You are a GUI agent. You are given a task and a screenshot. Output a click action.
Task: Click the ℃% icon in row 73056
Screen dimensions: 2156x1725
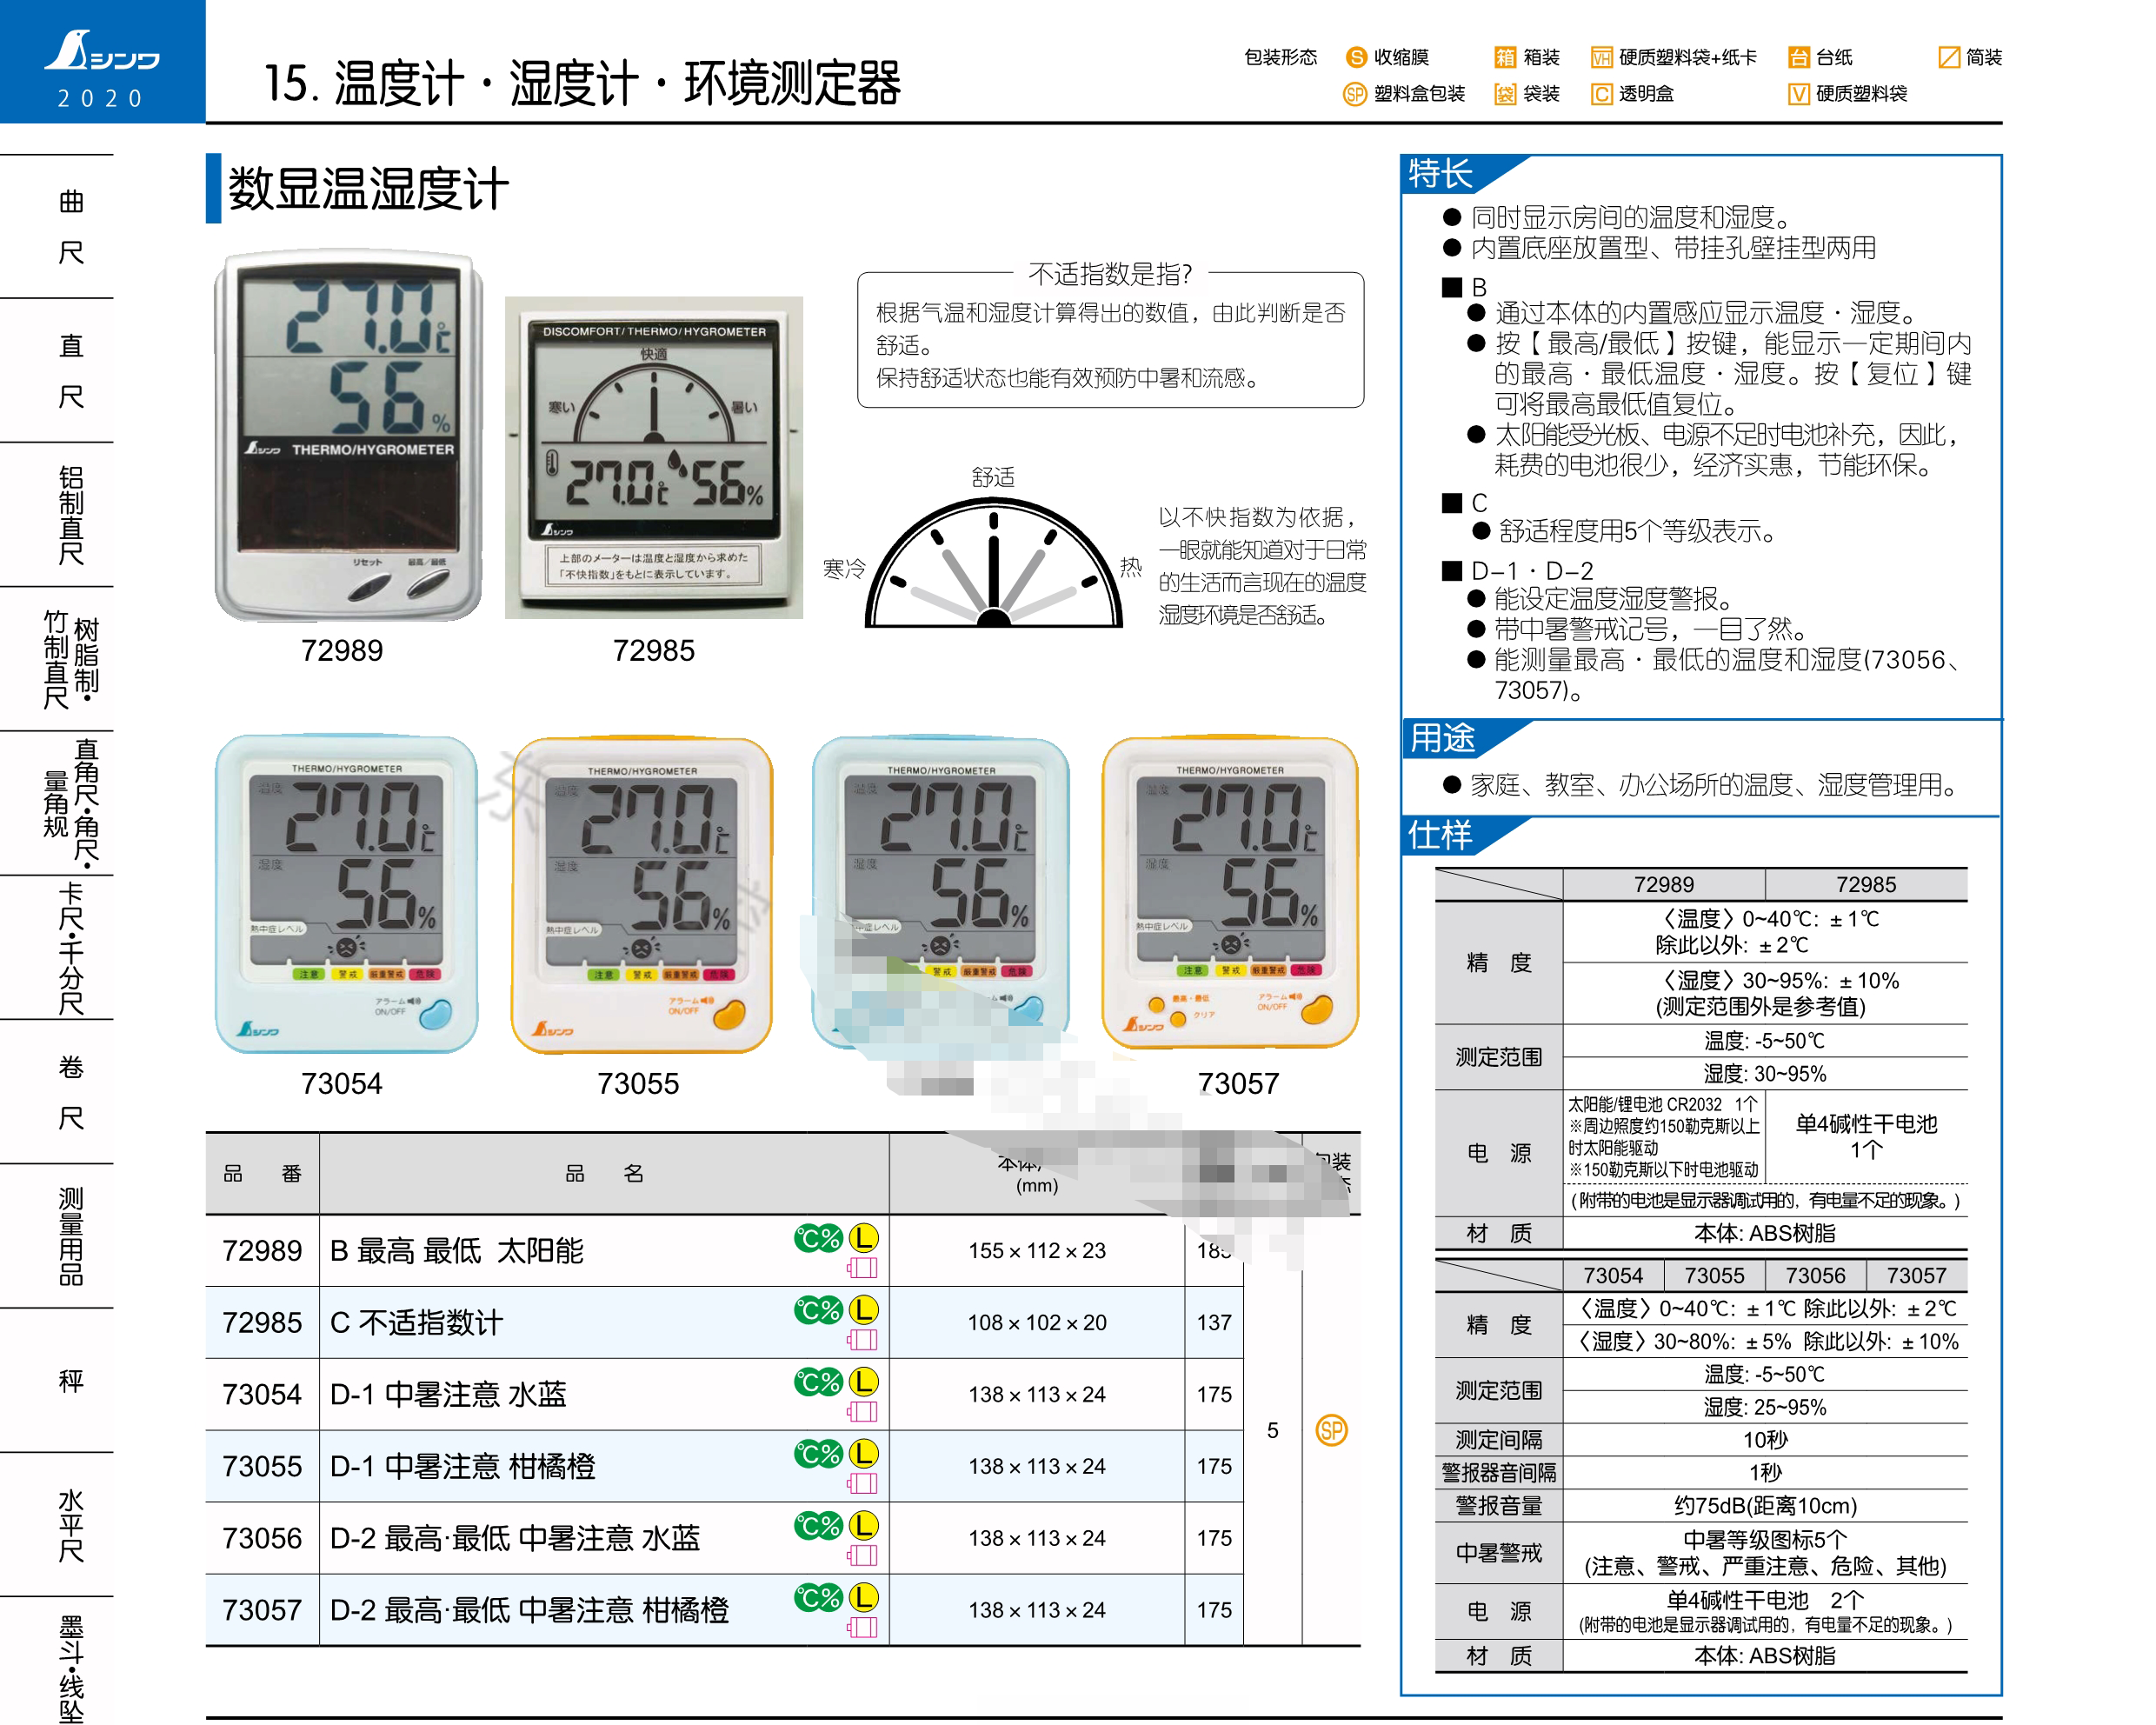[x=819, y=1526]
